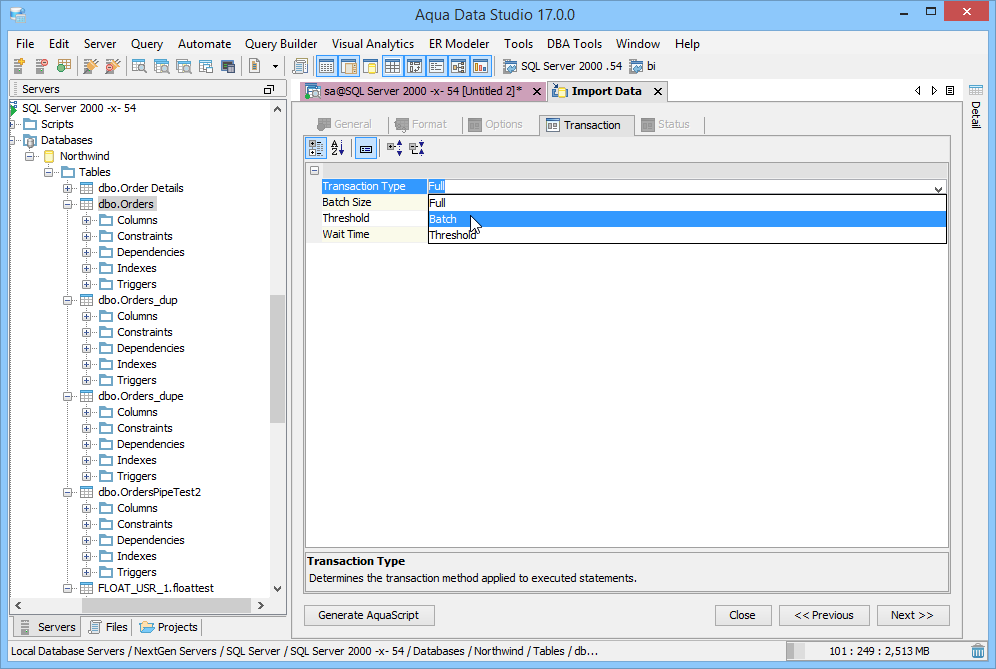Click the Servers panel restore icon

269,90
